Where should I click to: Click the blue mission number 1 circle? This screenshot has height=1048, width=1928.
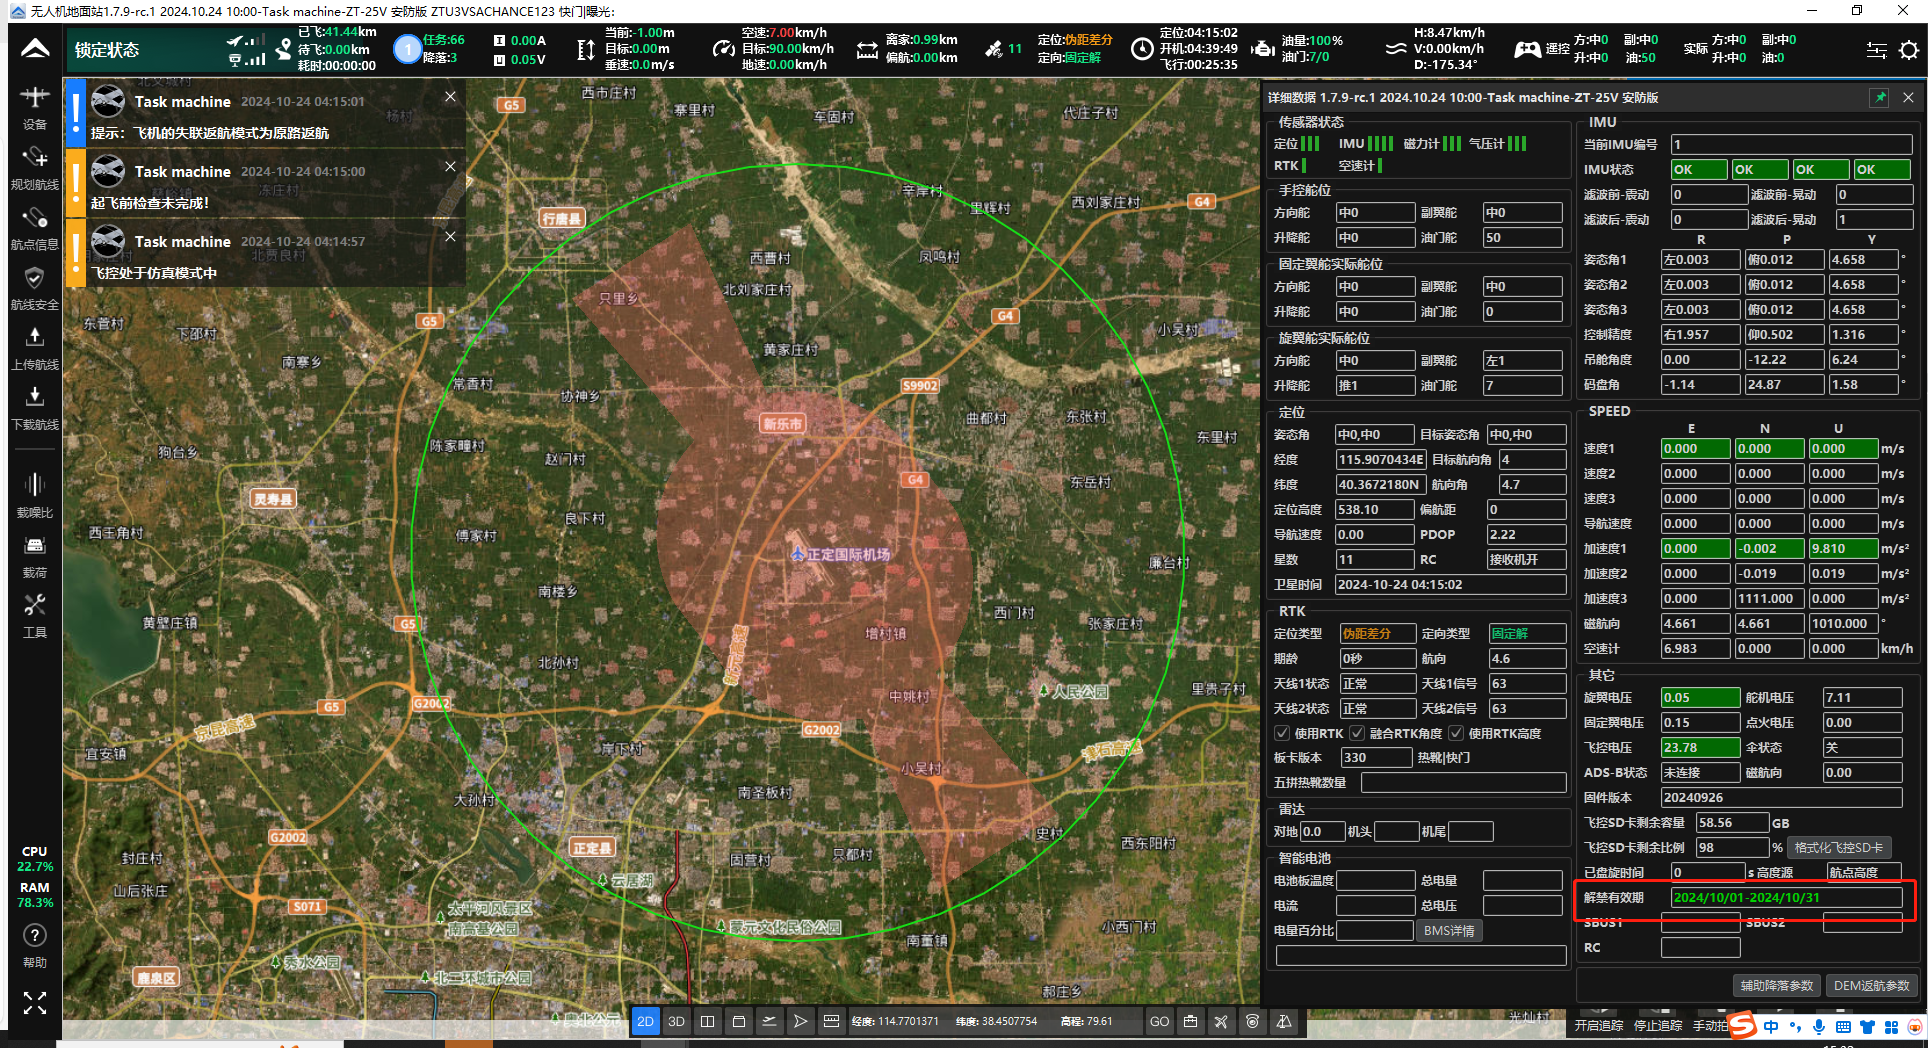(x=407, y=49)
